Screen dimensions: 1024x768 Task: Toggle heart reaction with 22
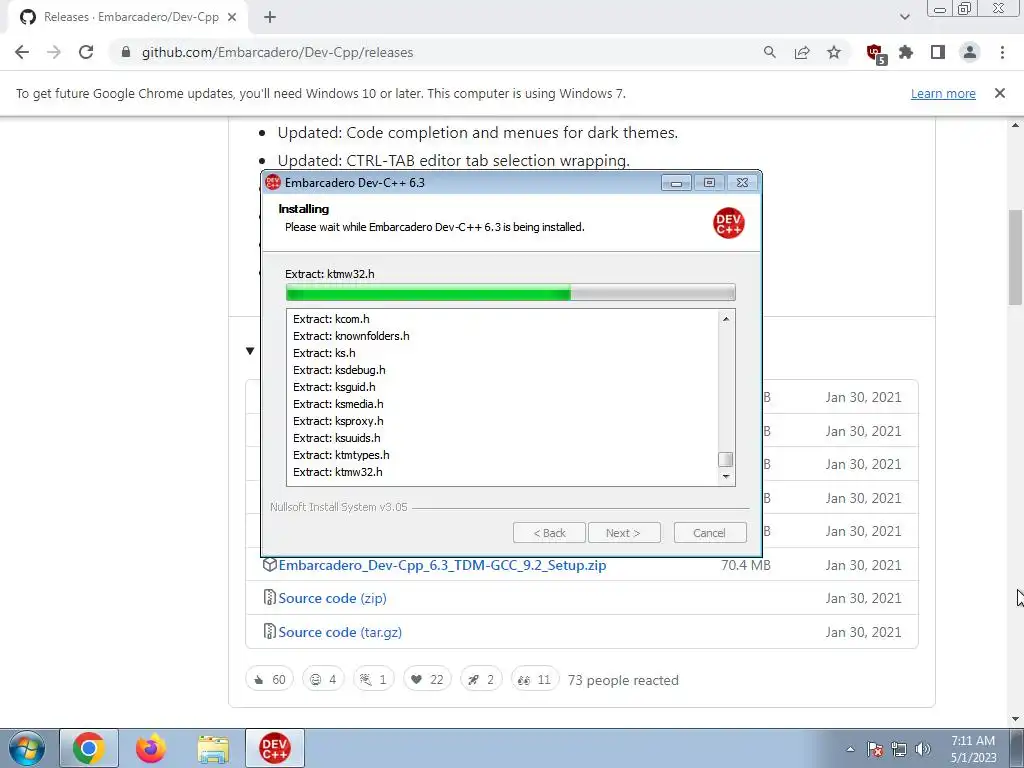tap(427, 680)
